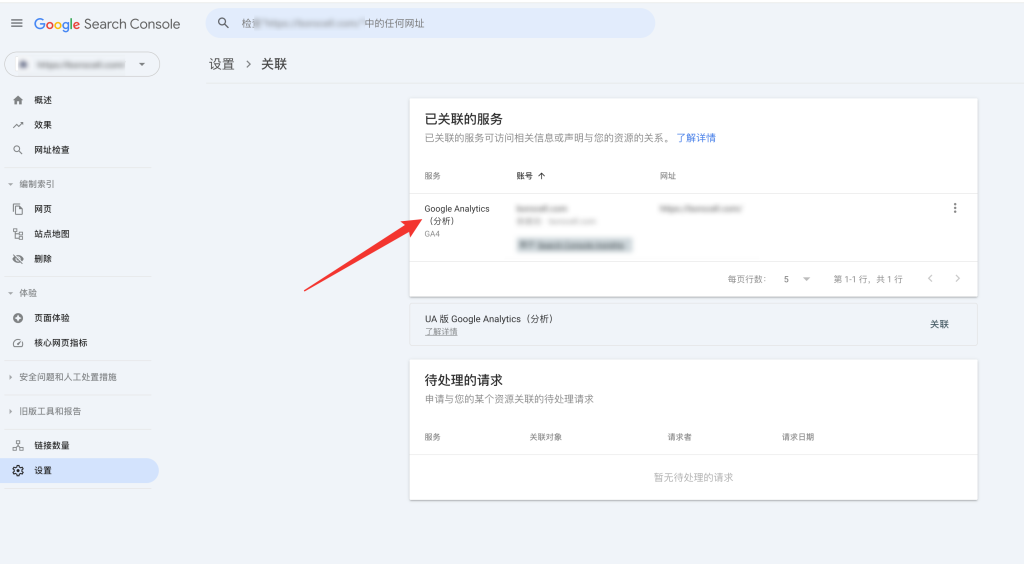1024x564 pixels.
Task: Click the gear icon beside 设置
Action: pyautogui.click(x=18, y=470)
